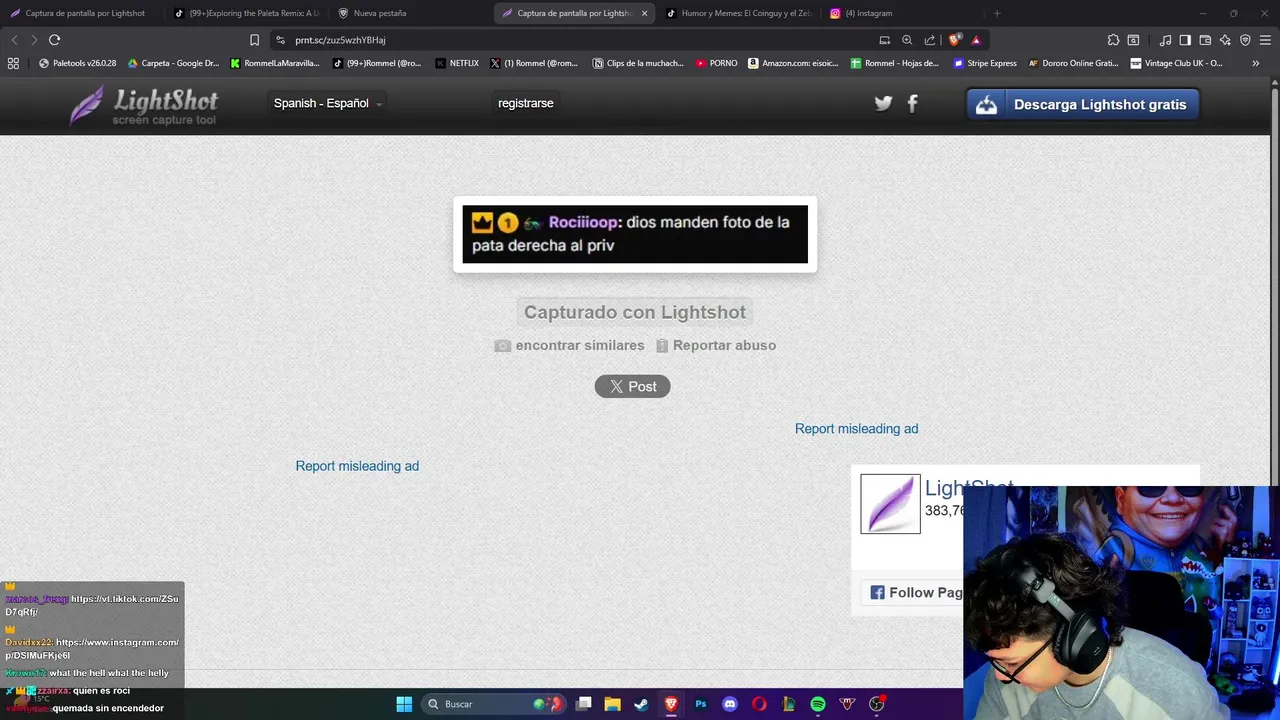This screenshot has height=720, width=1280.
Task: Open the Brave Wallet icon
Action: tap(1205, 40)
